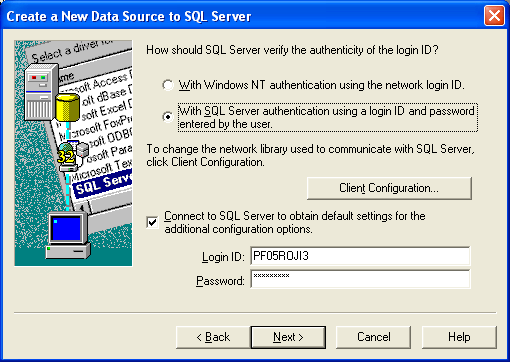
Task: Click the Password field label
Action: pyautogui.click(x=220, y=281)
